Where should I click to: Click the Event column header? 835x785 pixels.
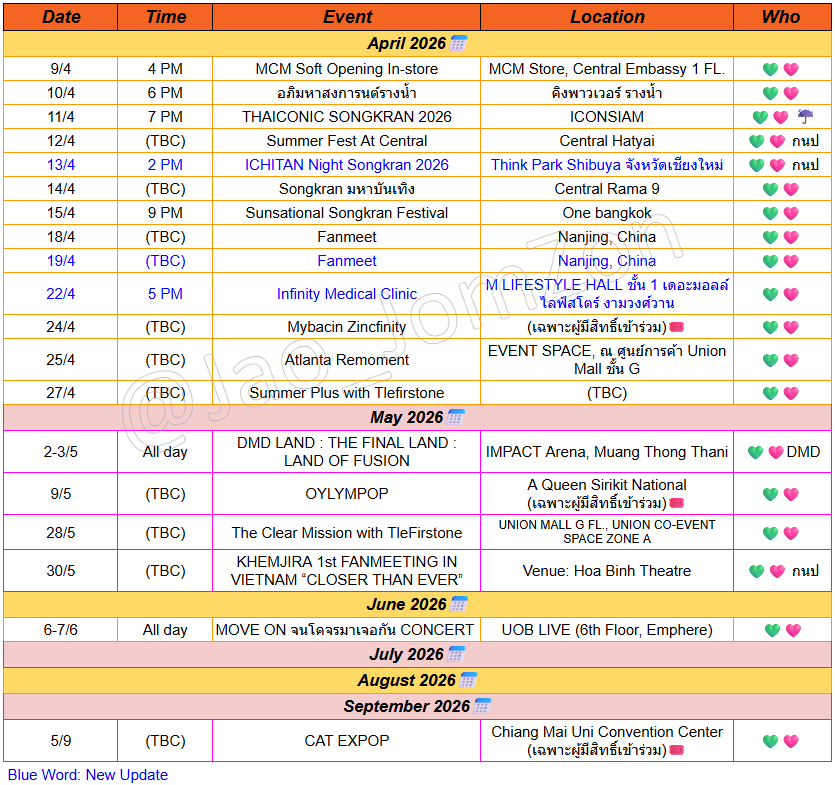pyautogui.click(x=347, y=17)
